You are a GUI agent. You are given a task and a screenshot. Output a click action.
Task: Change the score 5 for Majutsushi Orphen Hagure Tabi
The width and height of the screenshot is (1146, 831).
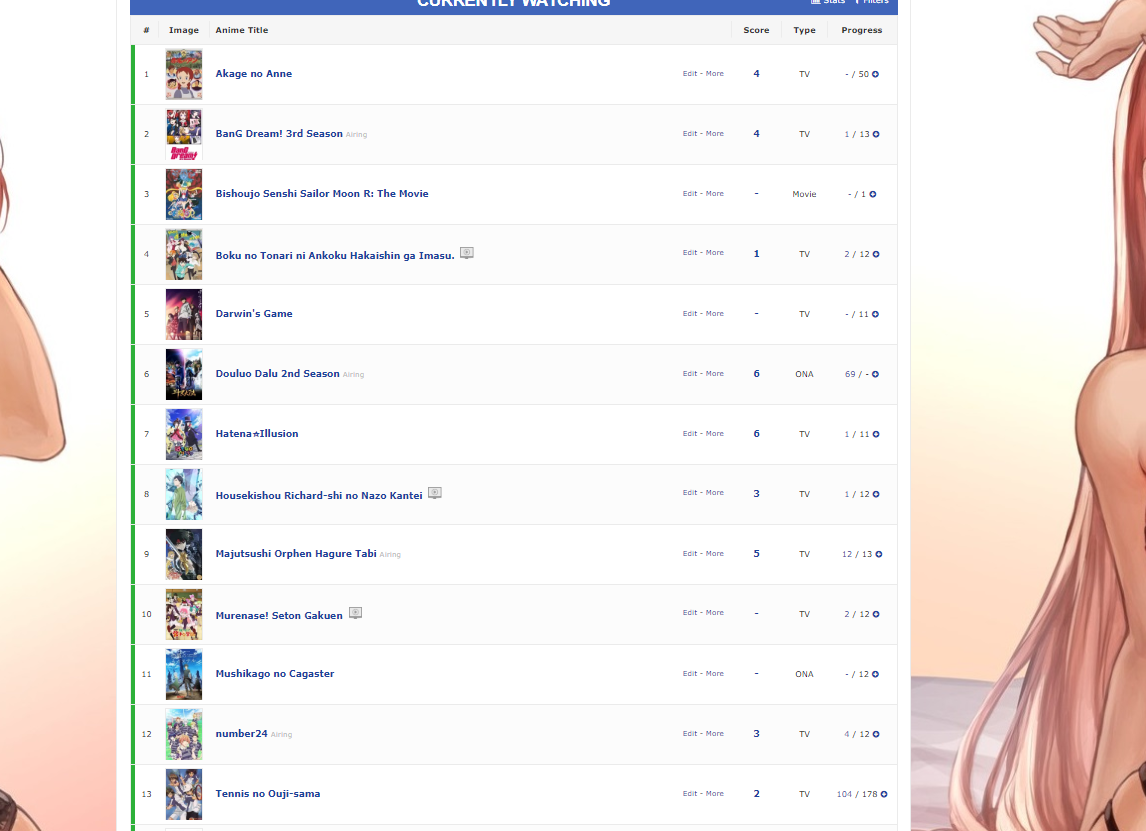[x=756, y=553]
